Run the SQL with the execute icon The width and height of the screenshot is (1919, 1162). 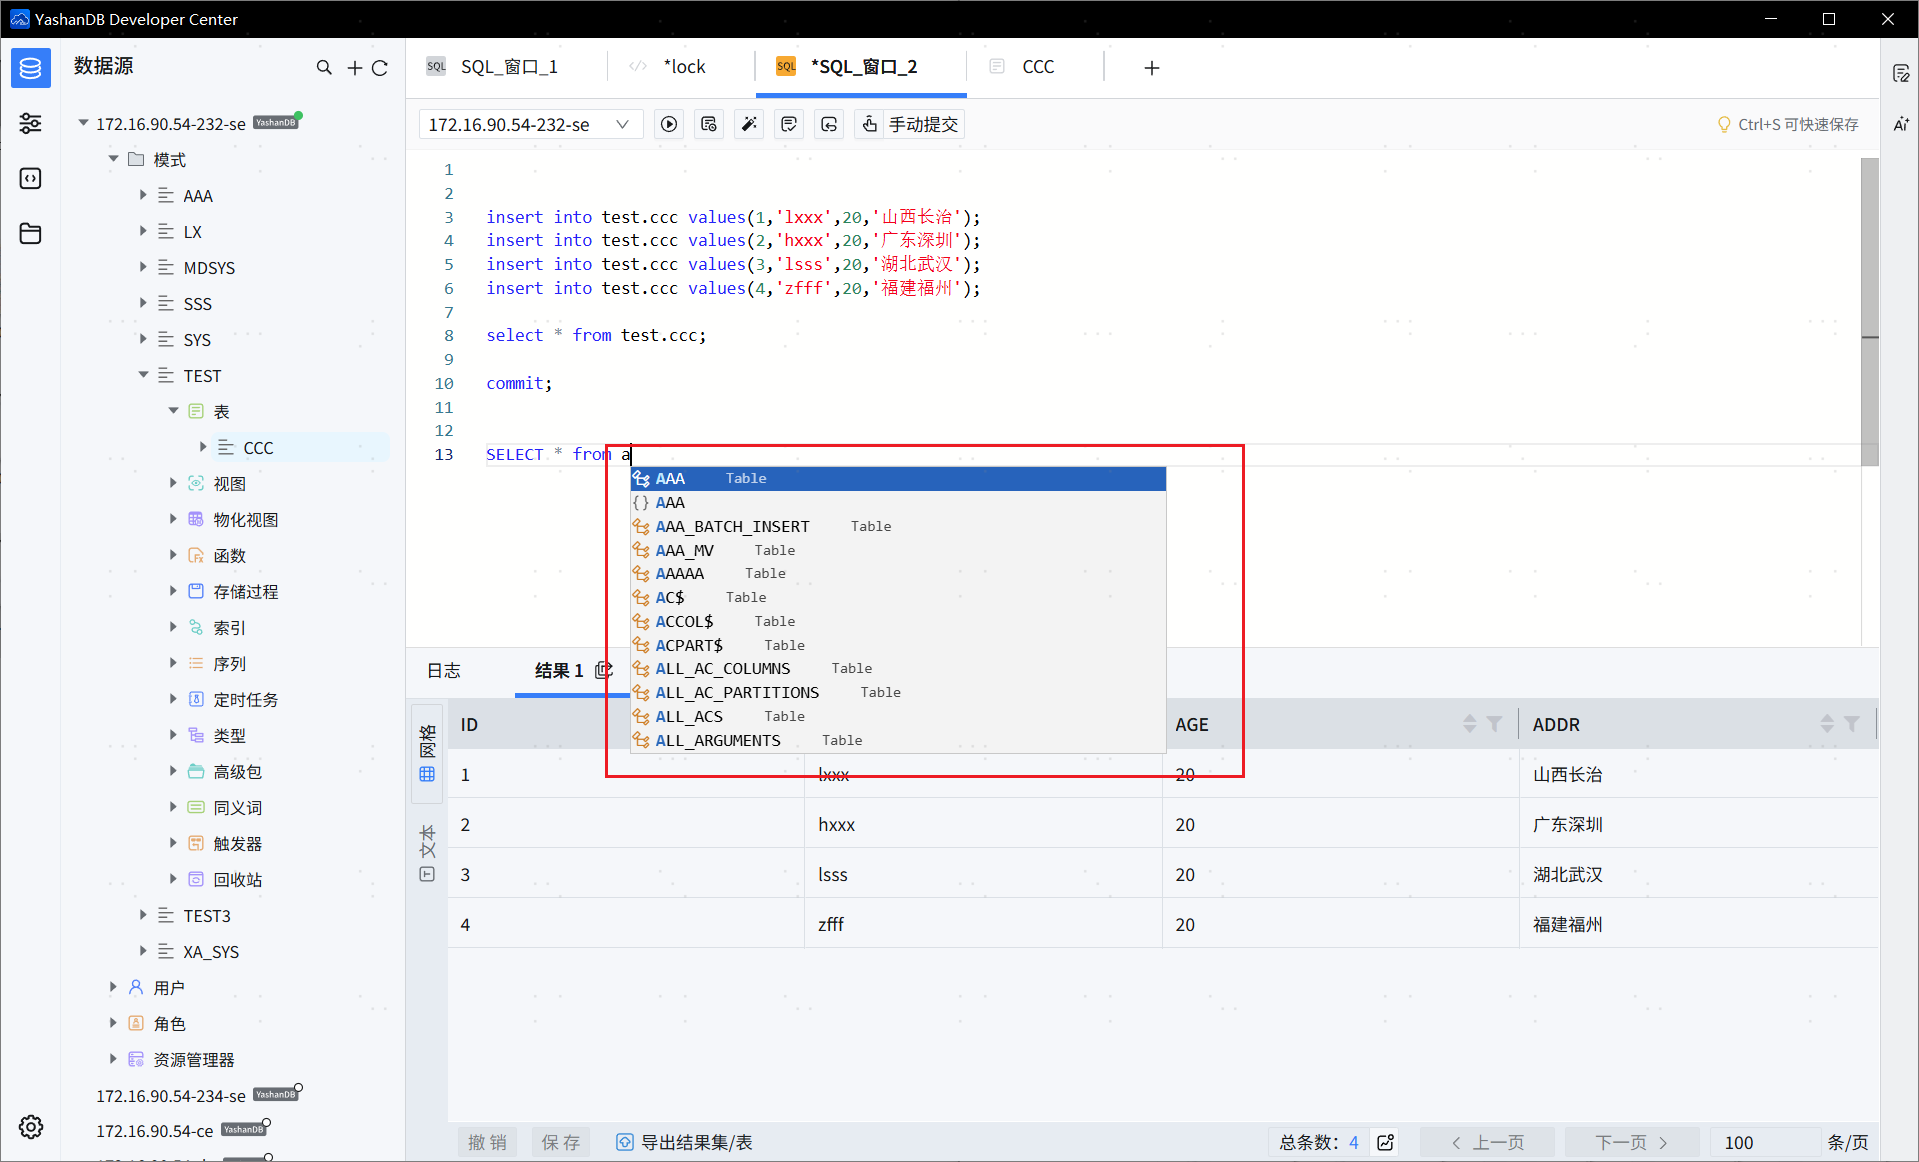coord(669,124)
